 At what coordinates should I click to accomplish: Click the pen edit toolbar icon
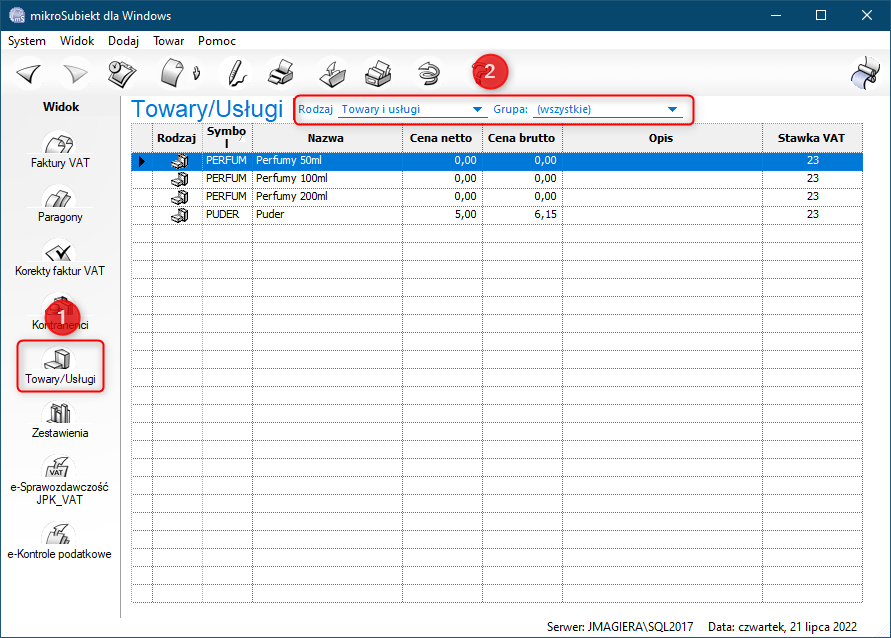click(237, 73)
